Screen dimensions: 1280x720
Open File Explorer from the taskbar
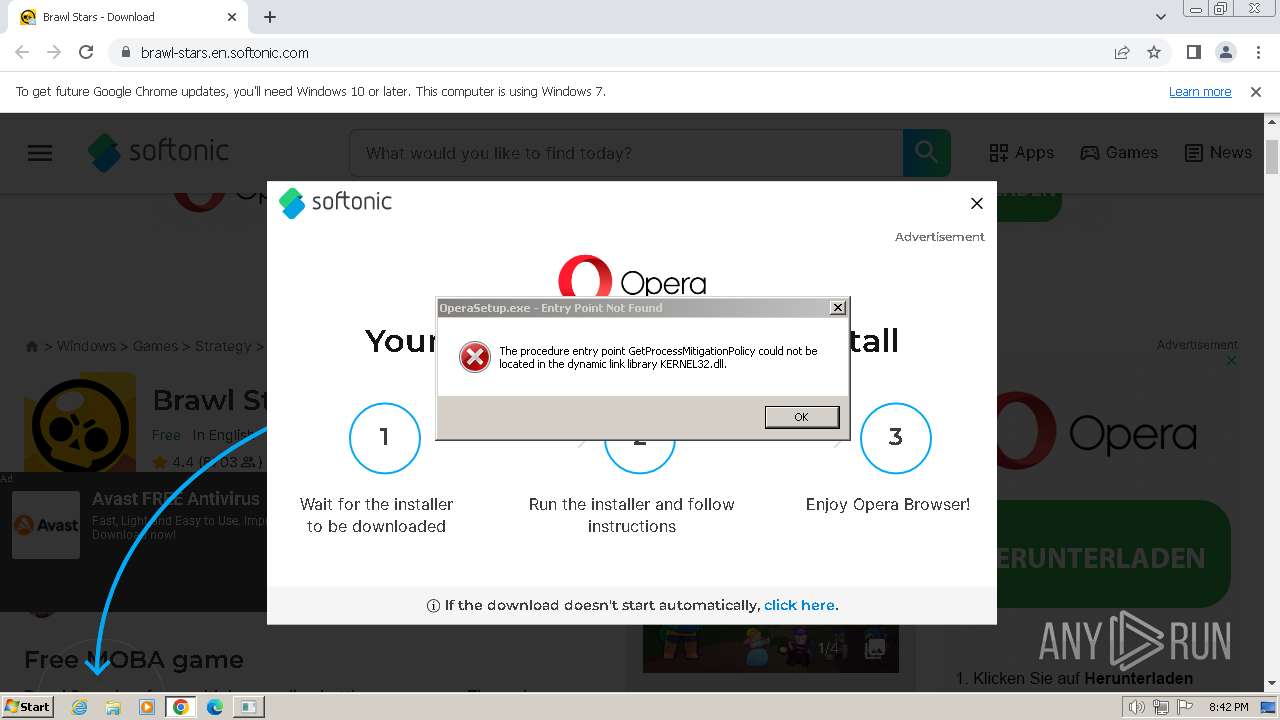pyautogui.click(x=113, y=707)
